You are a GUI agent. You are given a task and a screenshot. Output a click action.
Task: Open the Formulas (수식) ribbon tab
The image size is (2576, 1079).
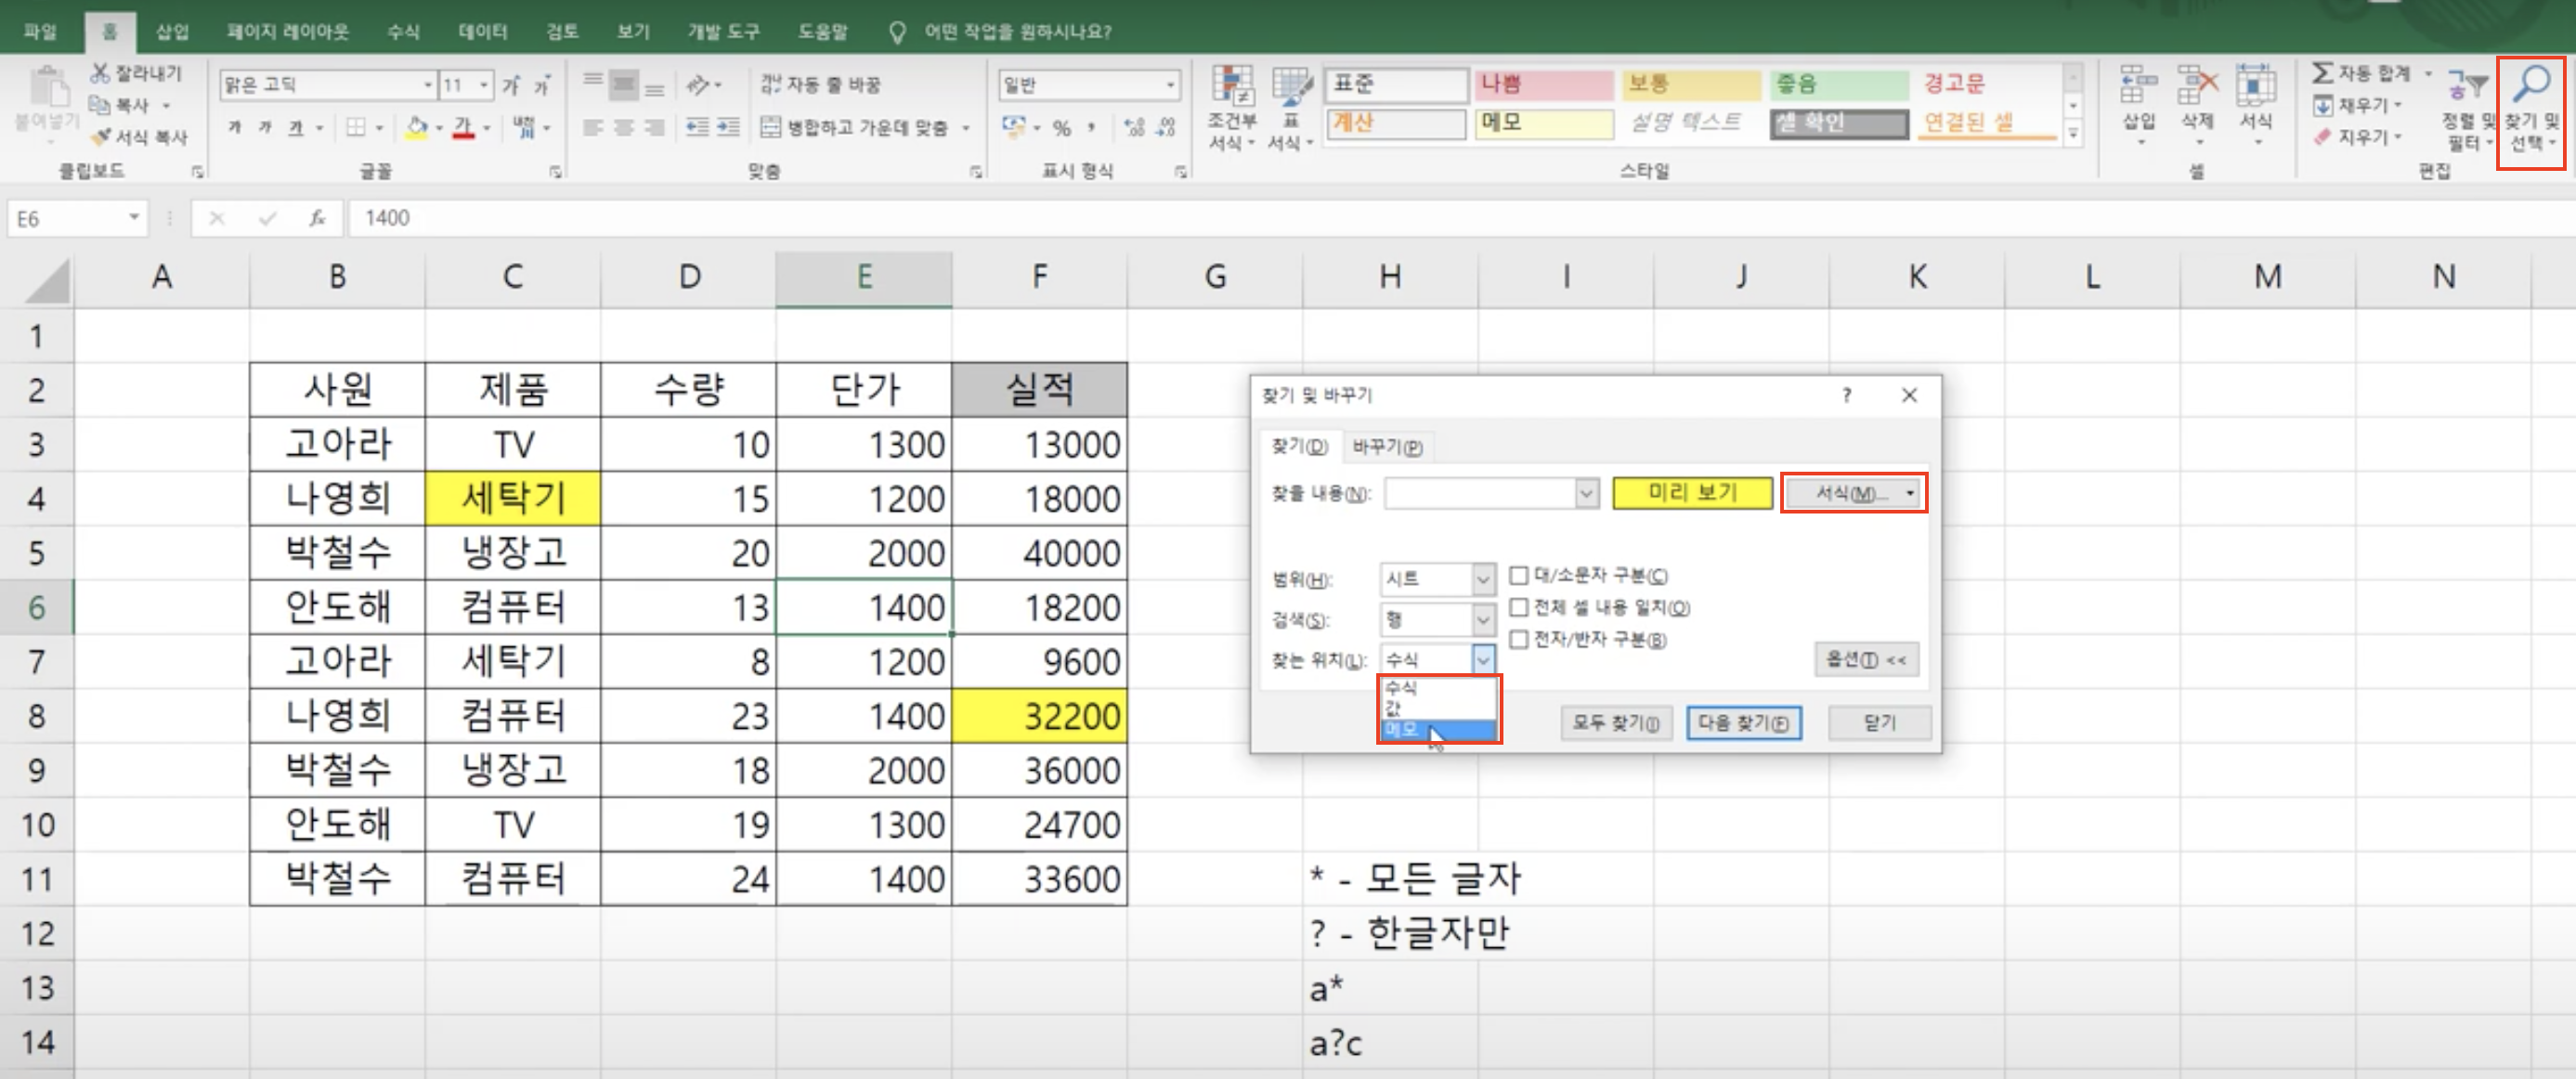click(x=403, y=31)
